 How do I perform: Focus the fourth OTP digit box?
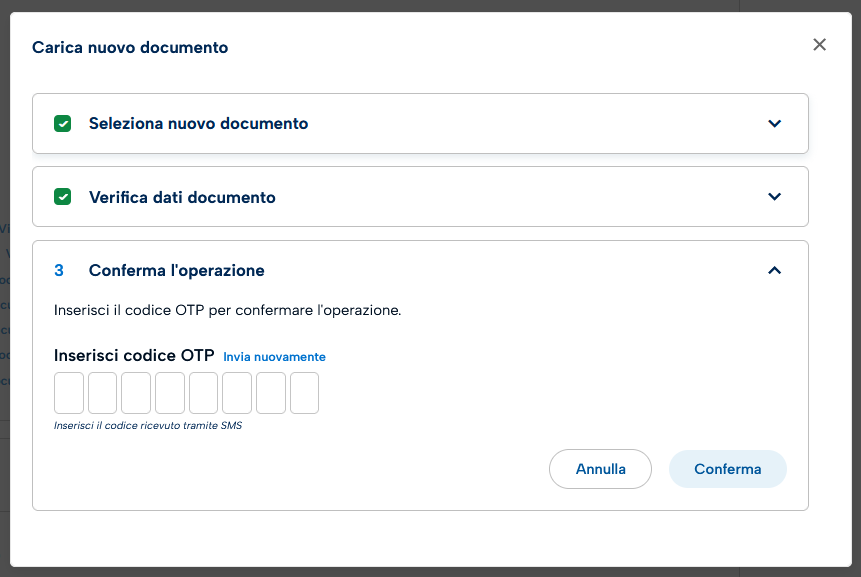[170, 393]
